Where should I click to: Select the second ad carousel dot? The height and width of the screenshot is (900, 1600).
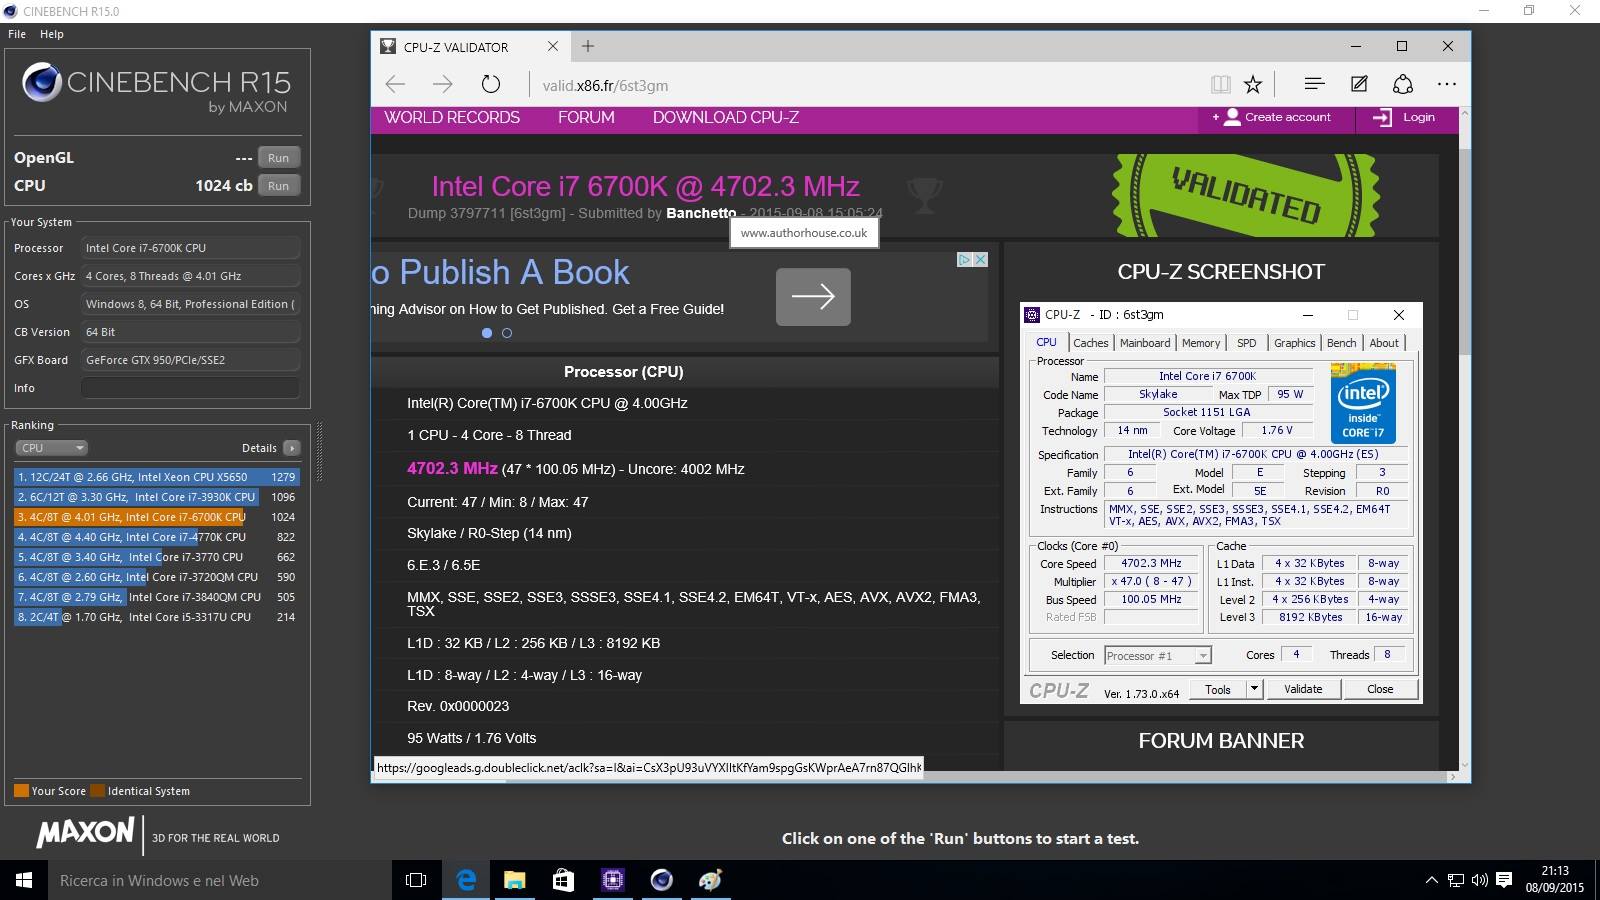tap(507, 333)
